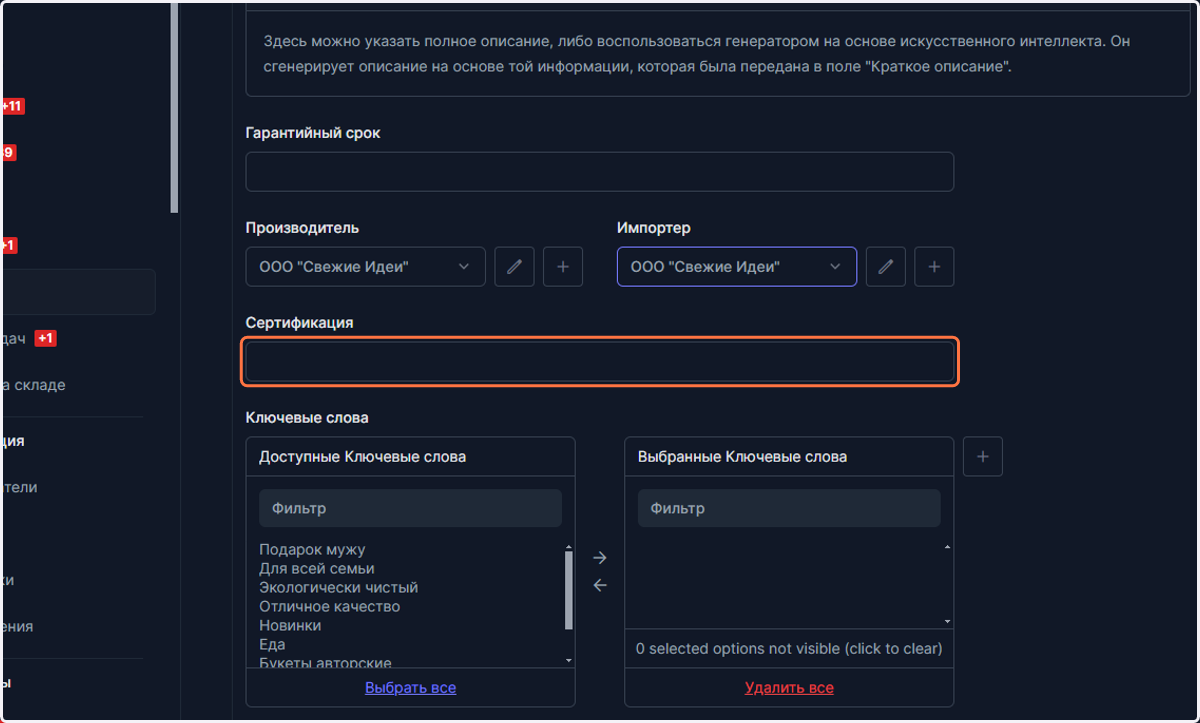Add new keyword with plus icon
Image resolution: width=1200 pixels, height=723 pixels.
tap(983, 456)
